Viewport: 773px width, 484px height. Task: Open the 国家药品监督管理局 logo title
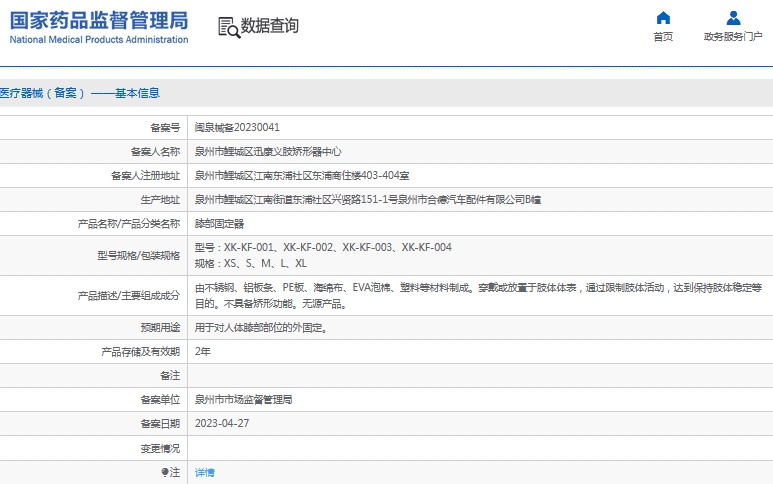point(98,20)
